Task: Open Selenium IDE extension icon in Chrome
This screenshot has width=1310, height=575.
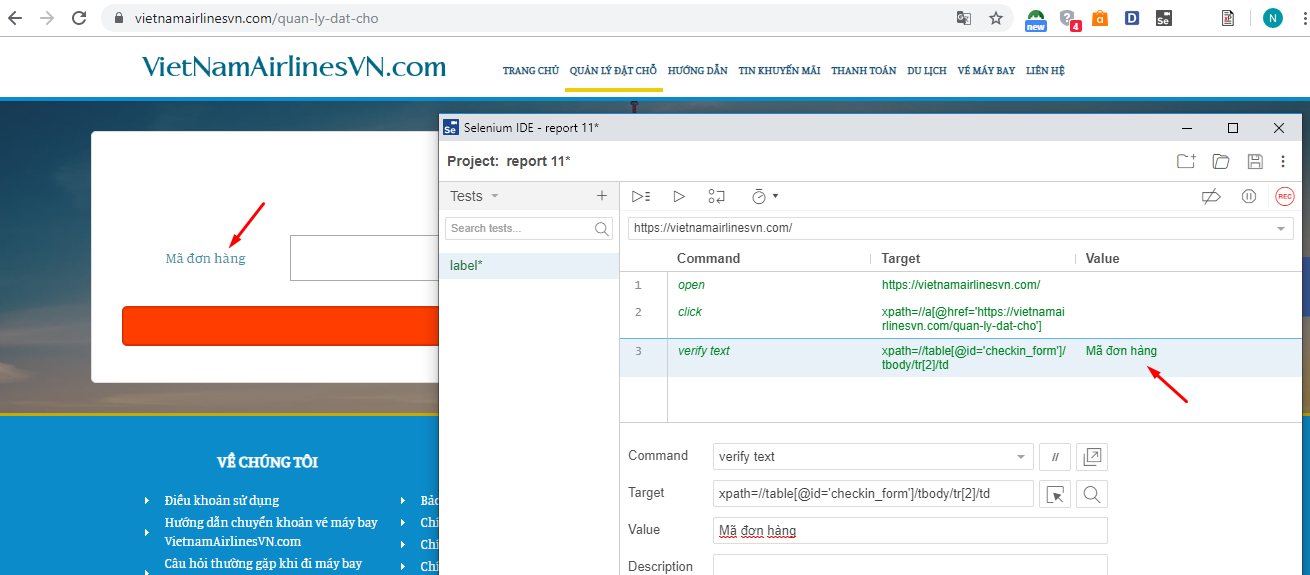Action: [1164, 18]
